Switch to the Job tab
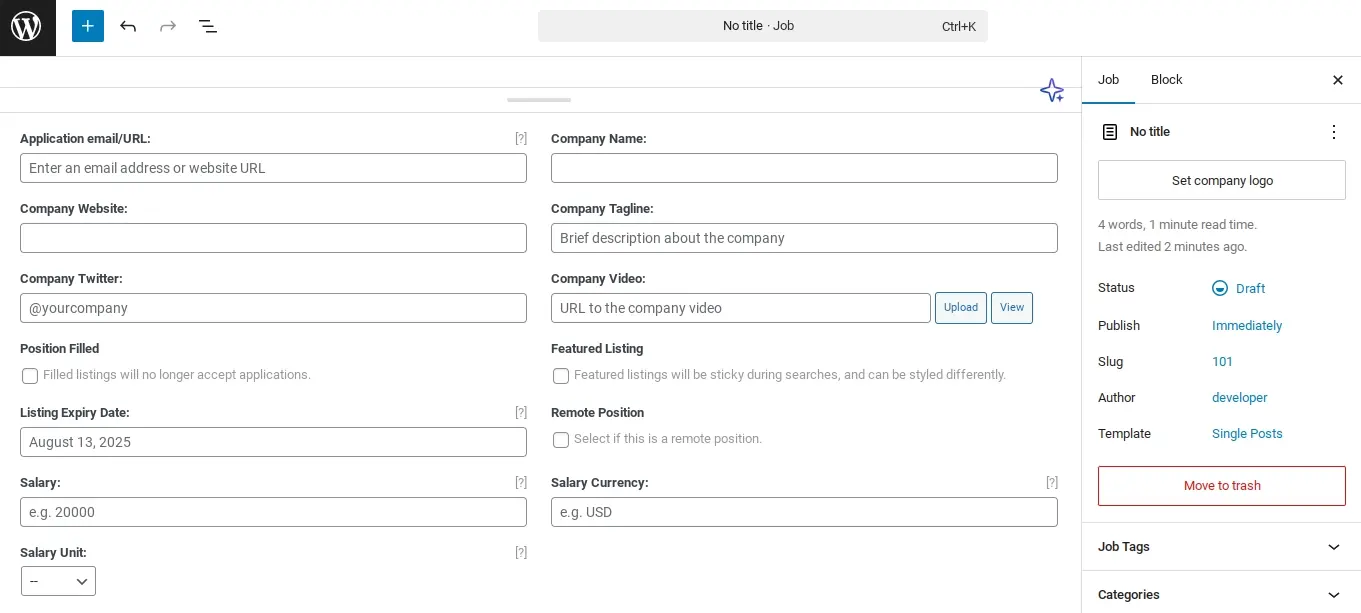1361x613 pixels. (x=1108, y=80)
